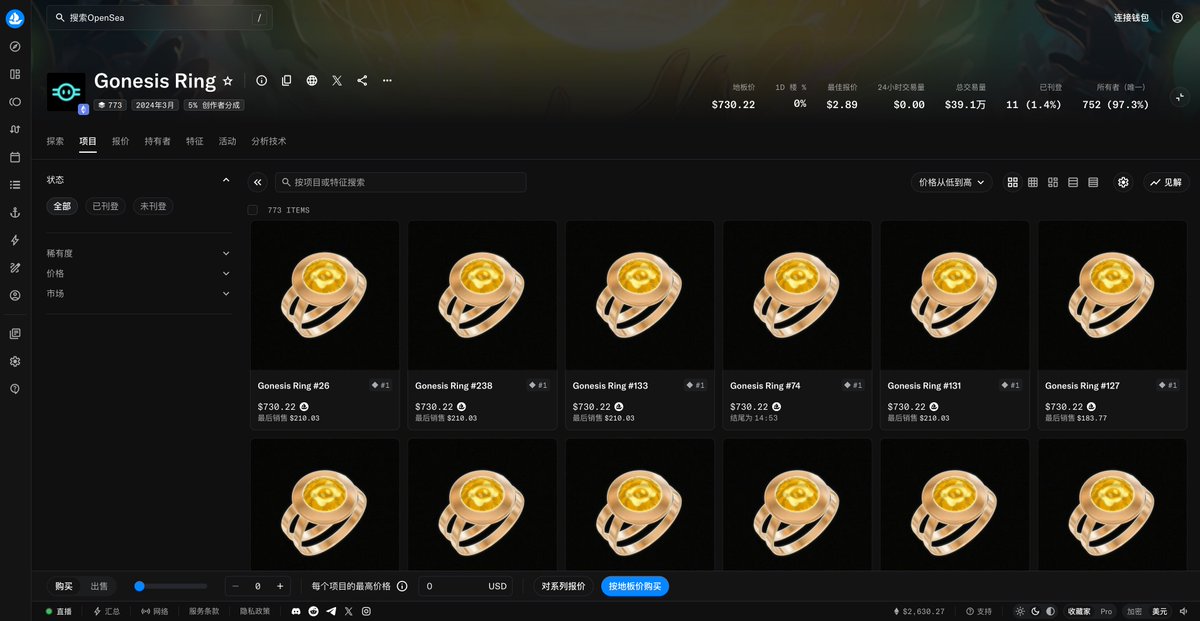Open the anchor icon in the sidebar

pyautogui.click(x=15, y=212)
